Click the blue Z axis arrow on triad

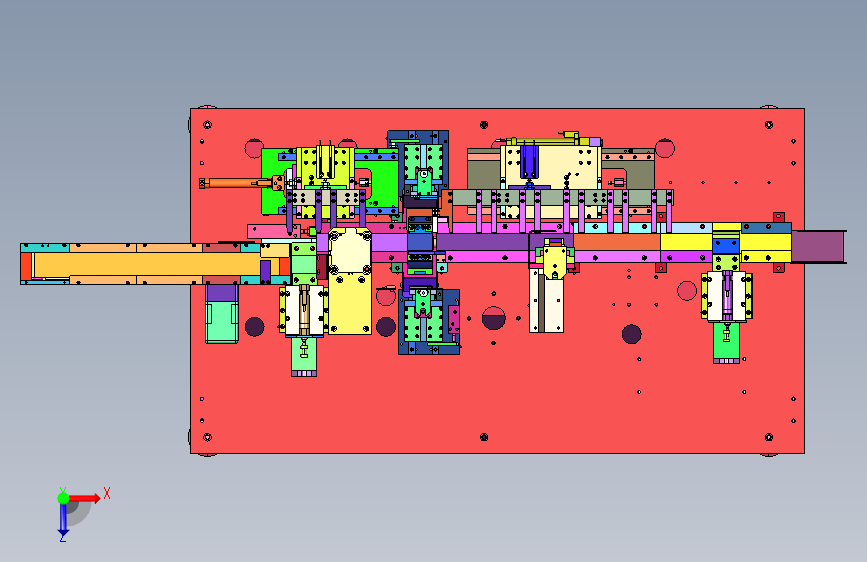tap(63, 520)
